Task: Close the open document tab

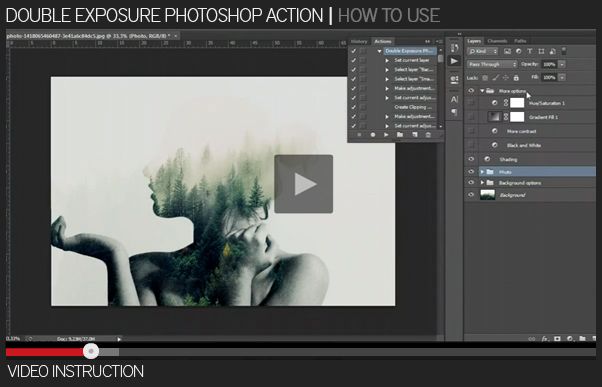Action: 175,36
